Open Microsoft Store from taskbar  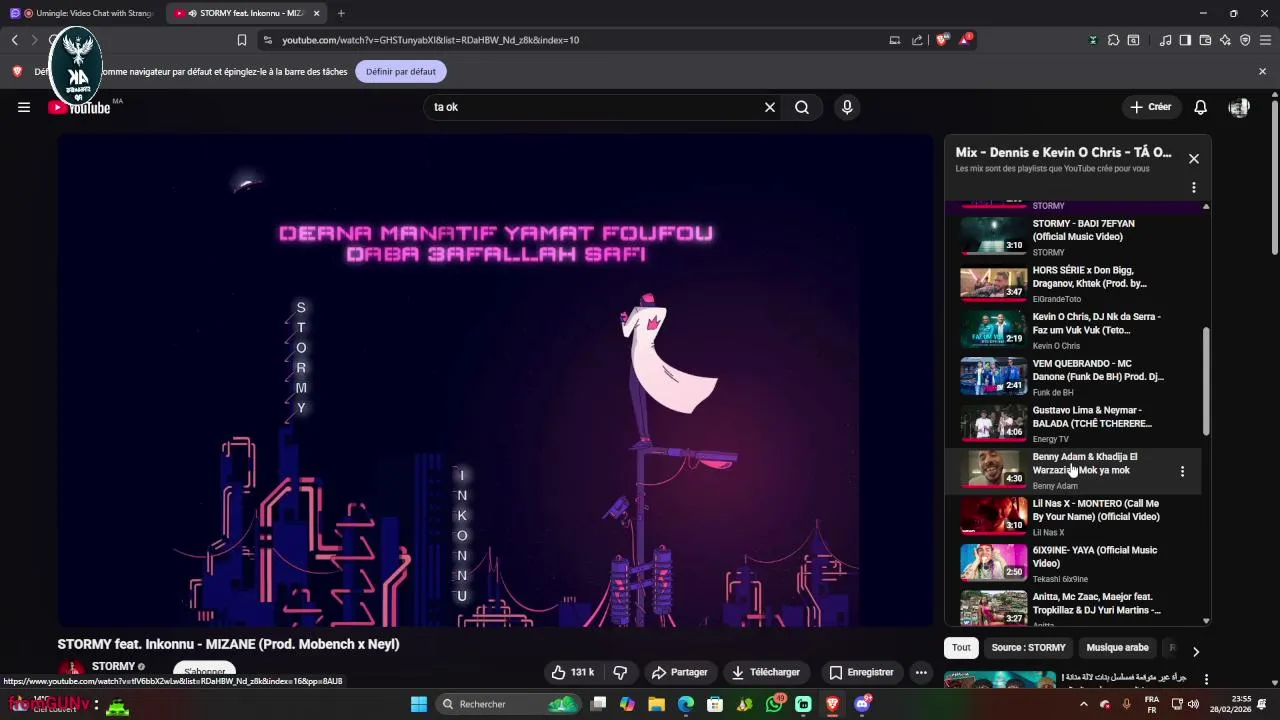pos(715,704)
